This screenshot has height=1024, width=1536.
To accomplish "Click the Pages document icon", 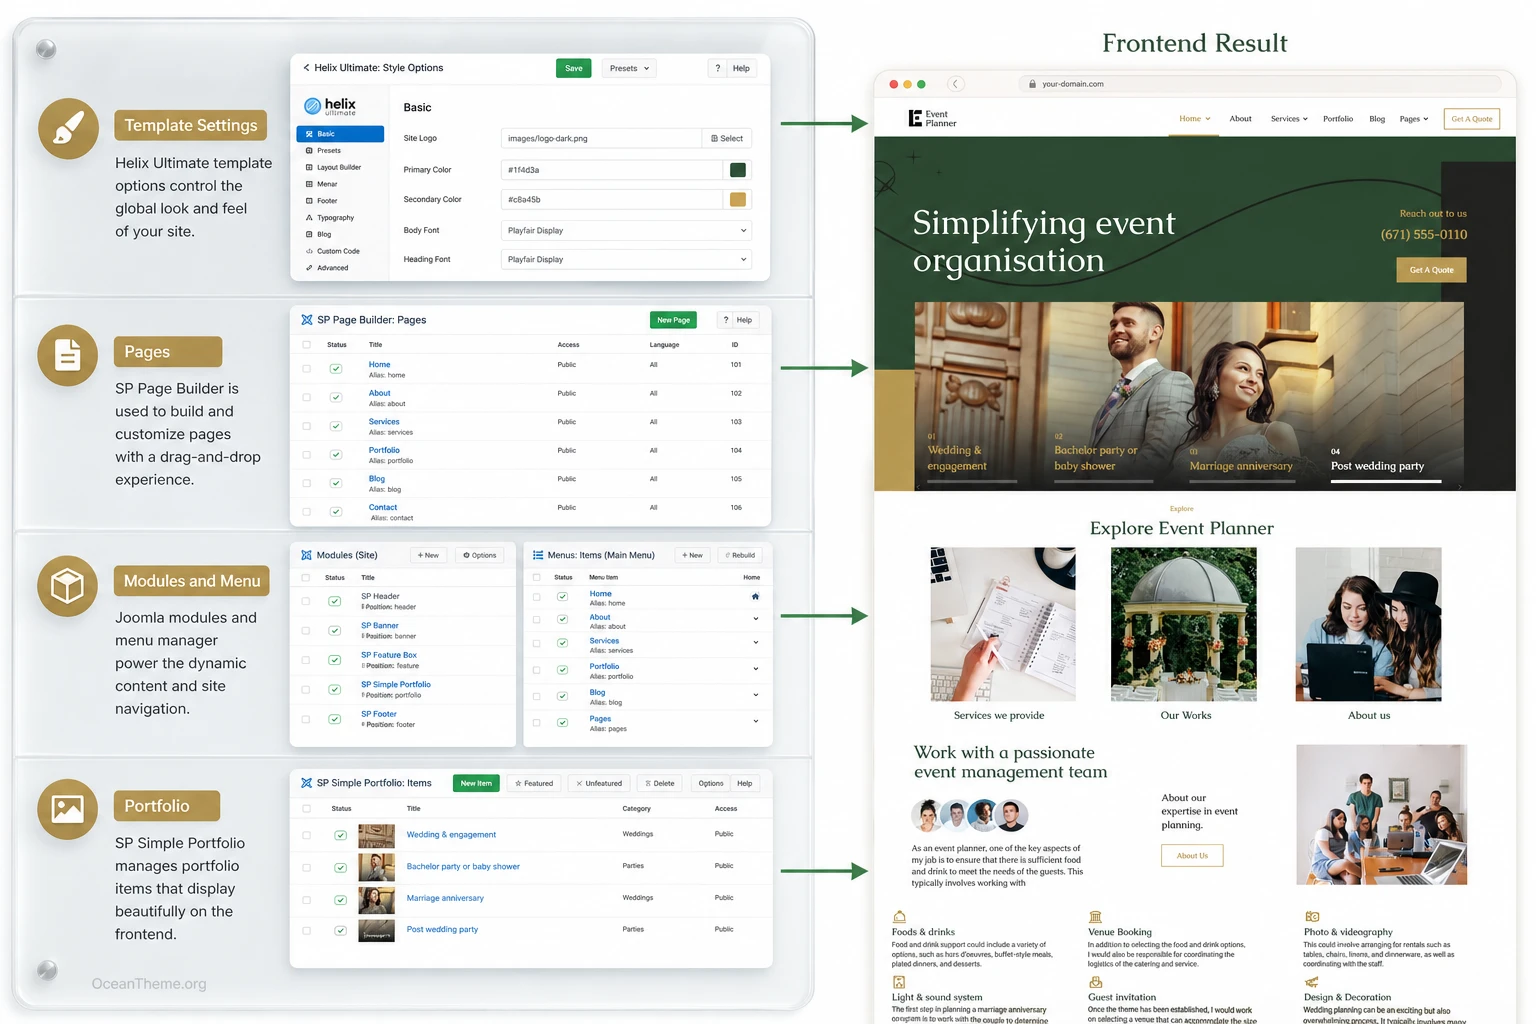I will [x=68, y=355].
